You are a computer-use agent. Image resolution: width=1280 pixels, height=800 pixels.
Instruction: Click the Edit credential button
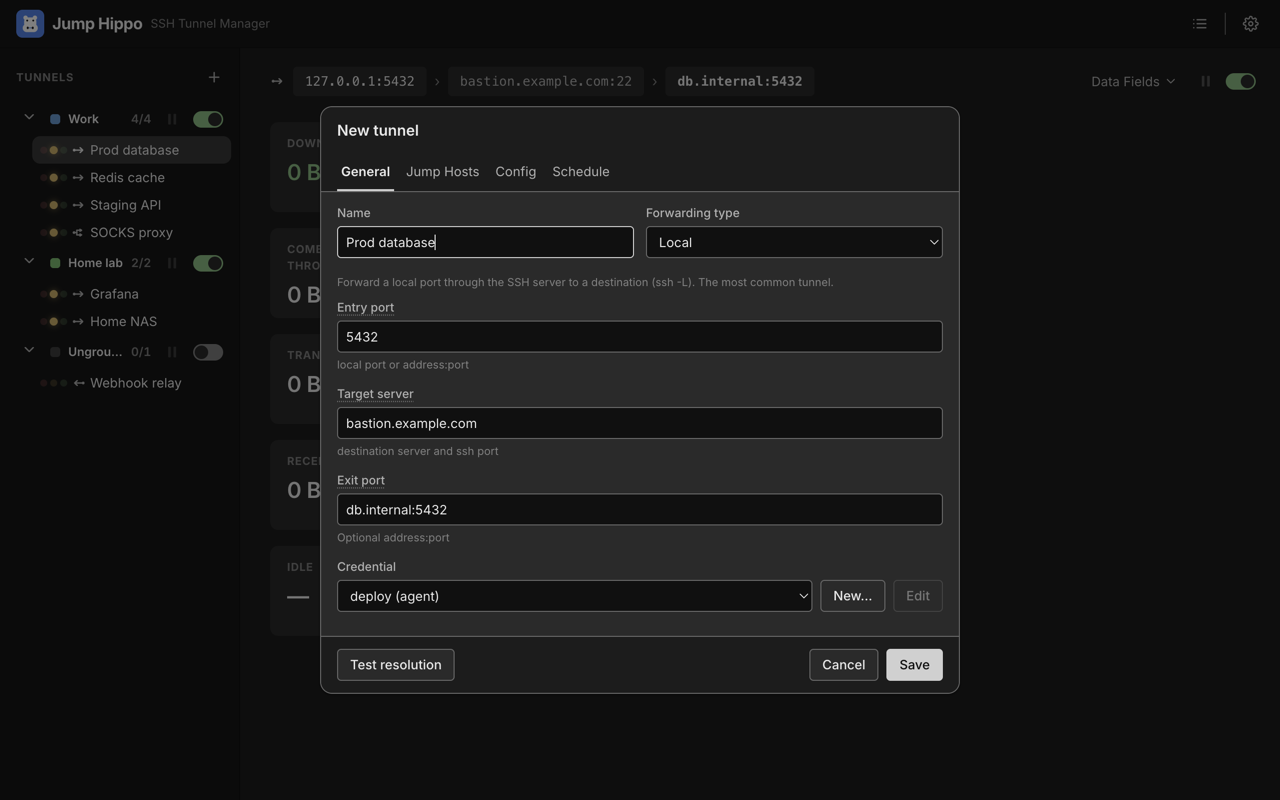point(918,596)
